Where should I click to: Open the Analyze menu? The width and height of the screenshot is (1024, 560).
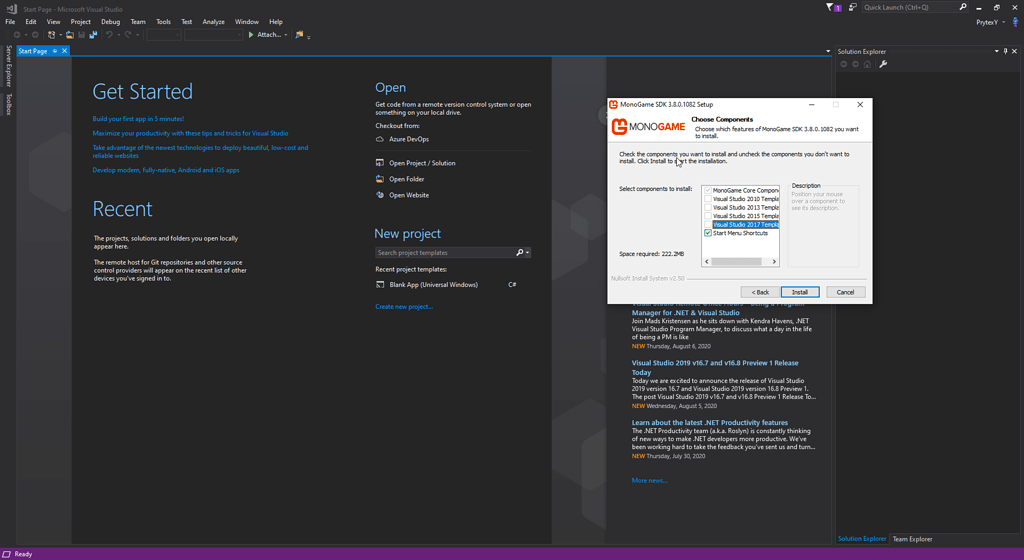tap(213, 22)
